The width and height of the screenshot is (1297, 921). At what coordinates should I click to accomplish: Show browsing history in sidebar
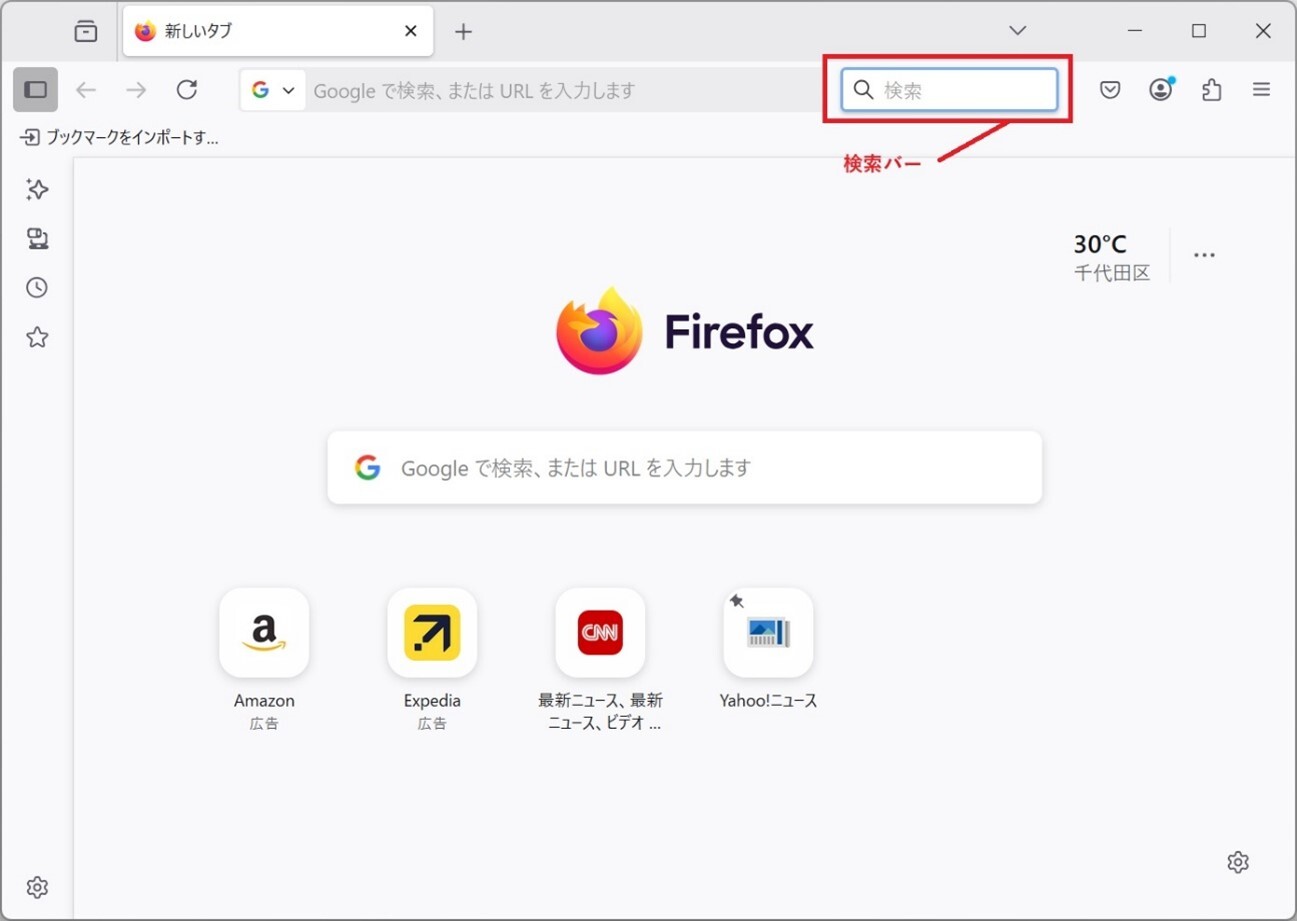37,288
